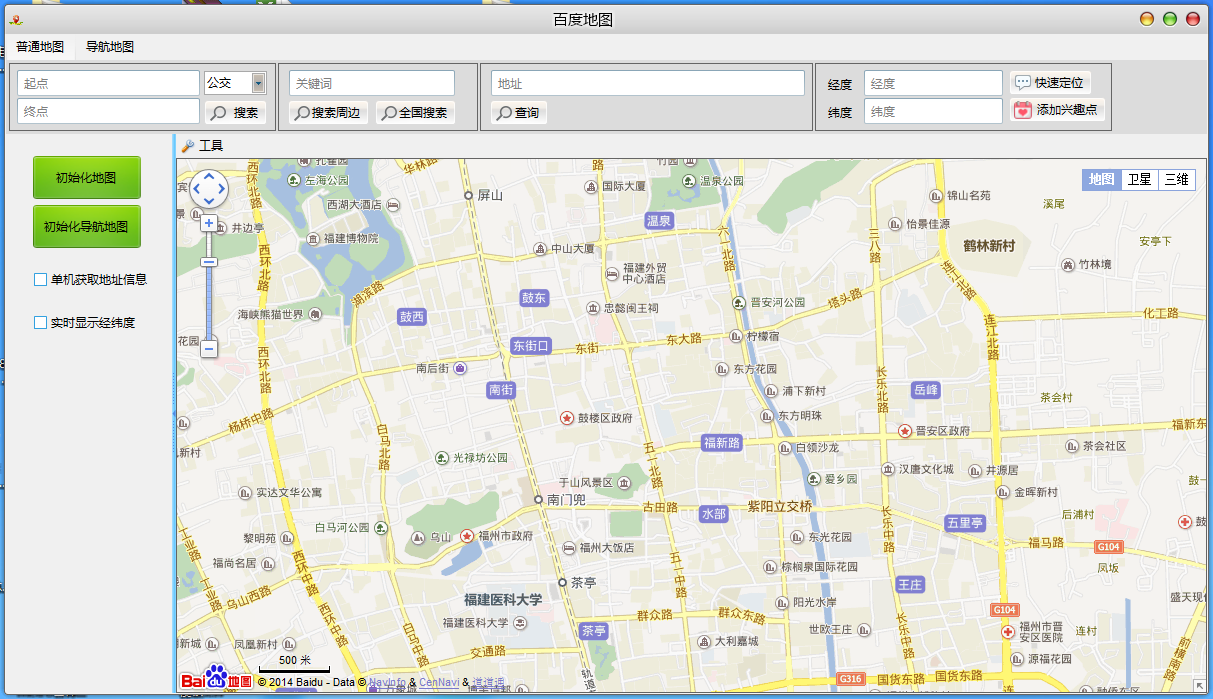Click the park icon beside 白马河公园
1213x699 pixels.
(x=380, y=527)
